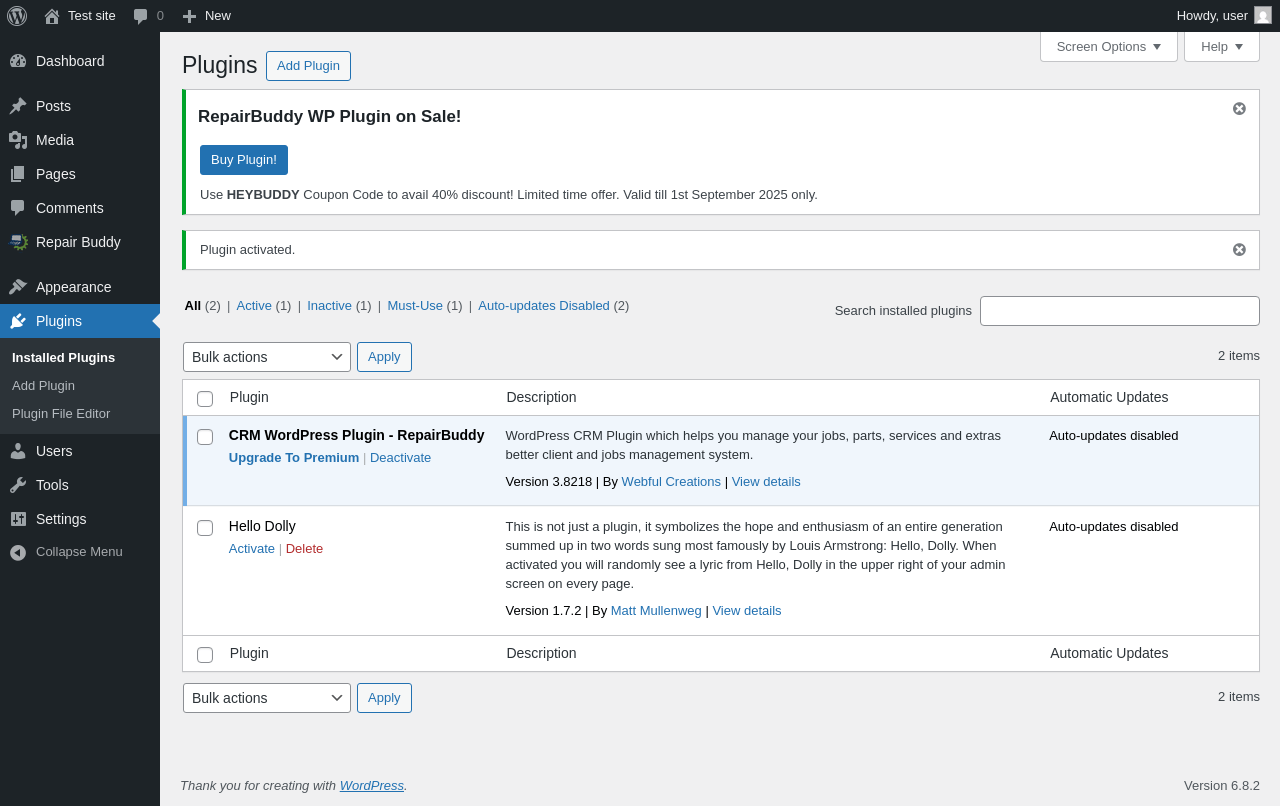Activate the Hello Dolly plugin
This screenshot has height=806, width=1280.
pos(252,548)
